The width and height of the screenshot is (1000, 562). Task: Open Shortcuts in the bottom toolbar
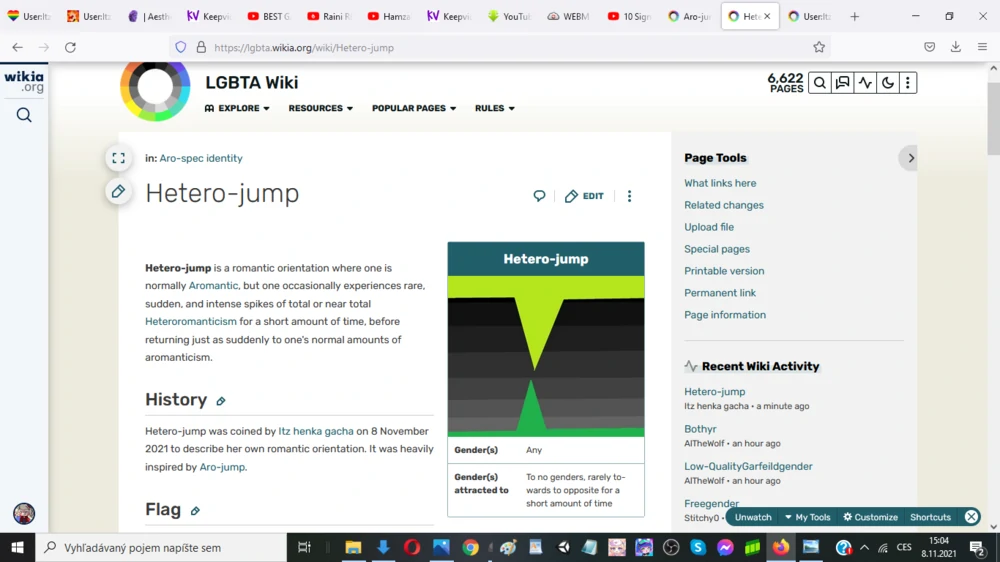pos(930,517)
